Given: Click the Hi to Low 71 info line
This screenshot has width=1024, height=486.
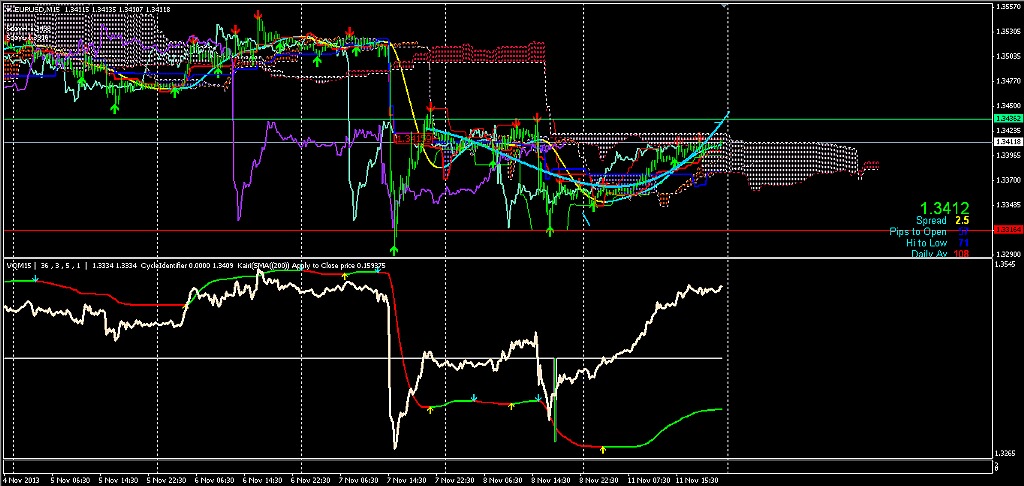Looking at the screenshot, I should pos(938,242).
